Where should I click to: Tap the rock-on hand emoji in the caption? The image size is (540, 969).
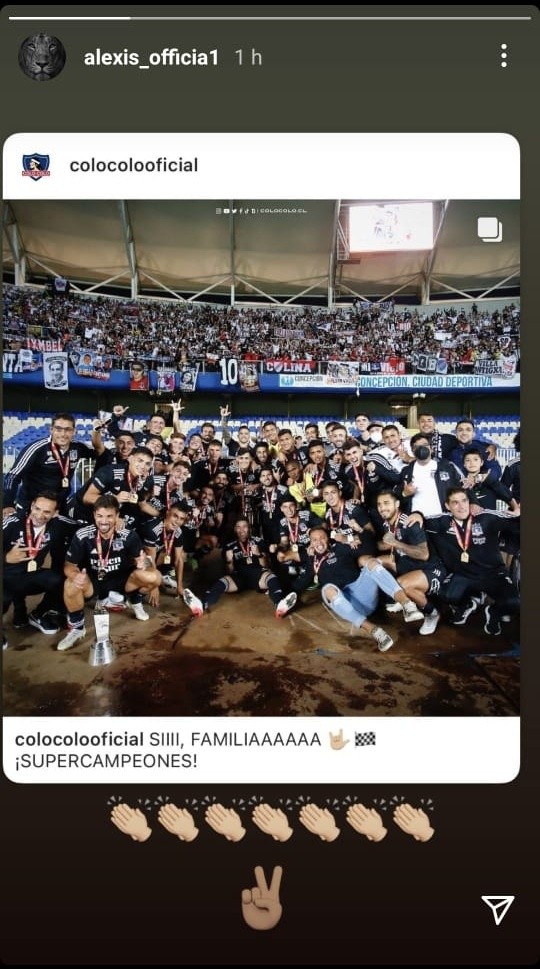pos(339,739)
